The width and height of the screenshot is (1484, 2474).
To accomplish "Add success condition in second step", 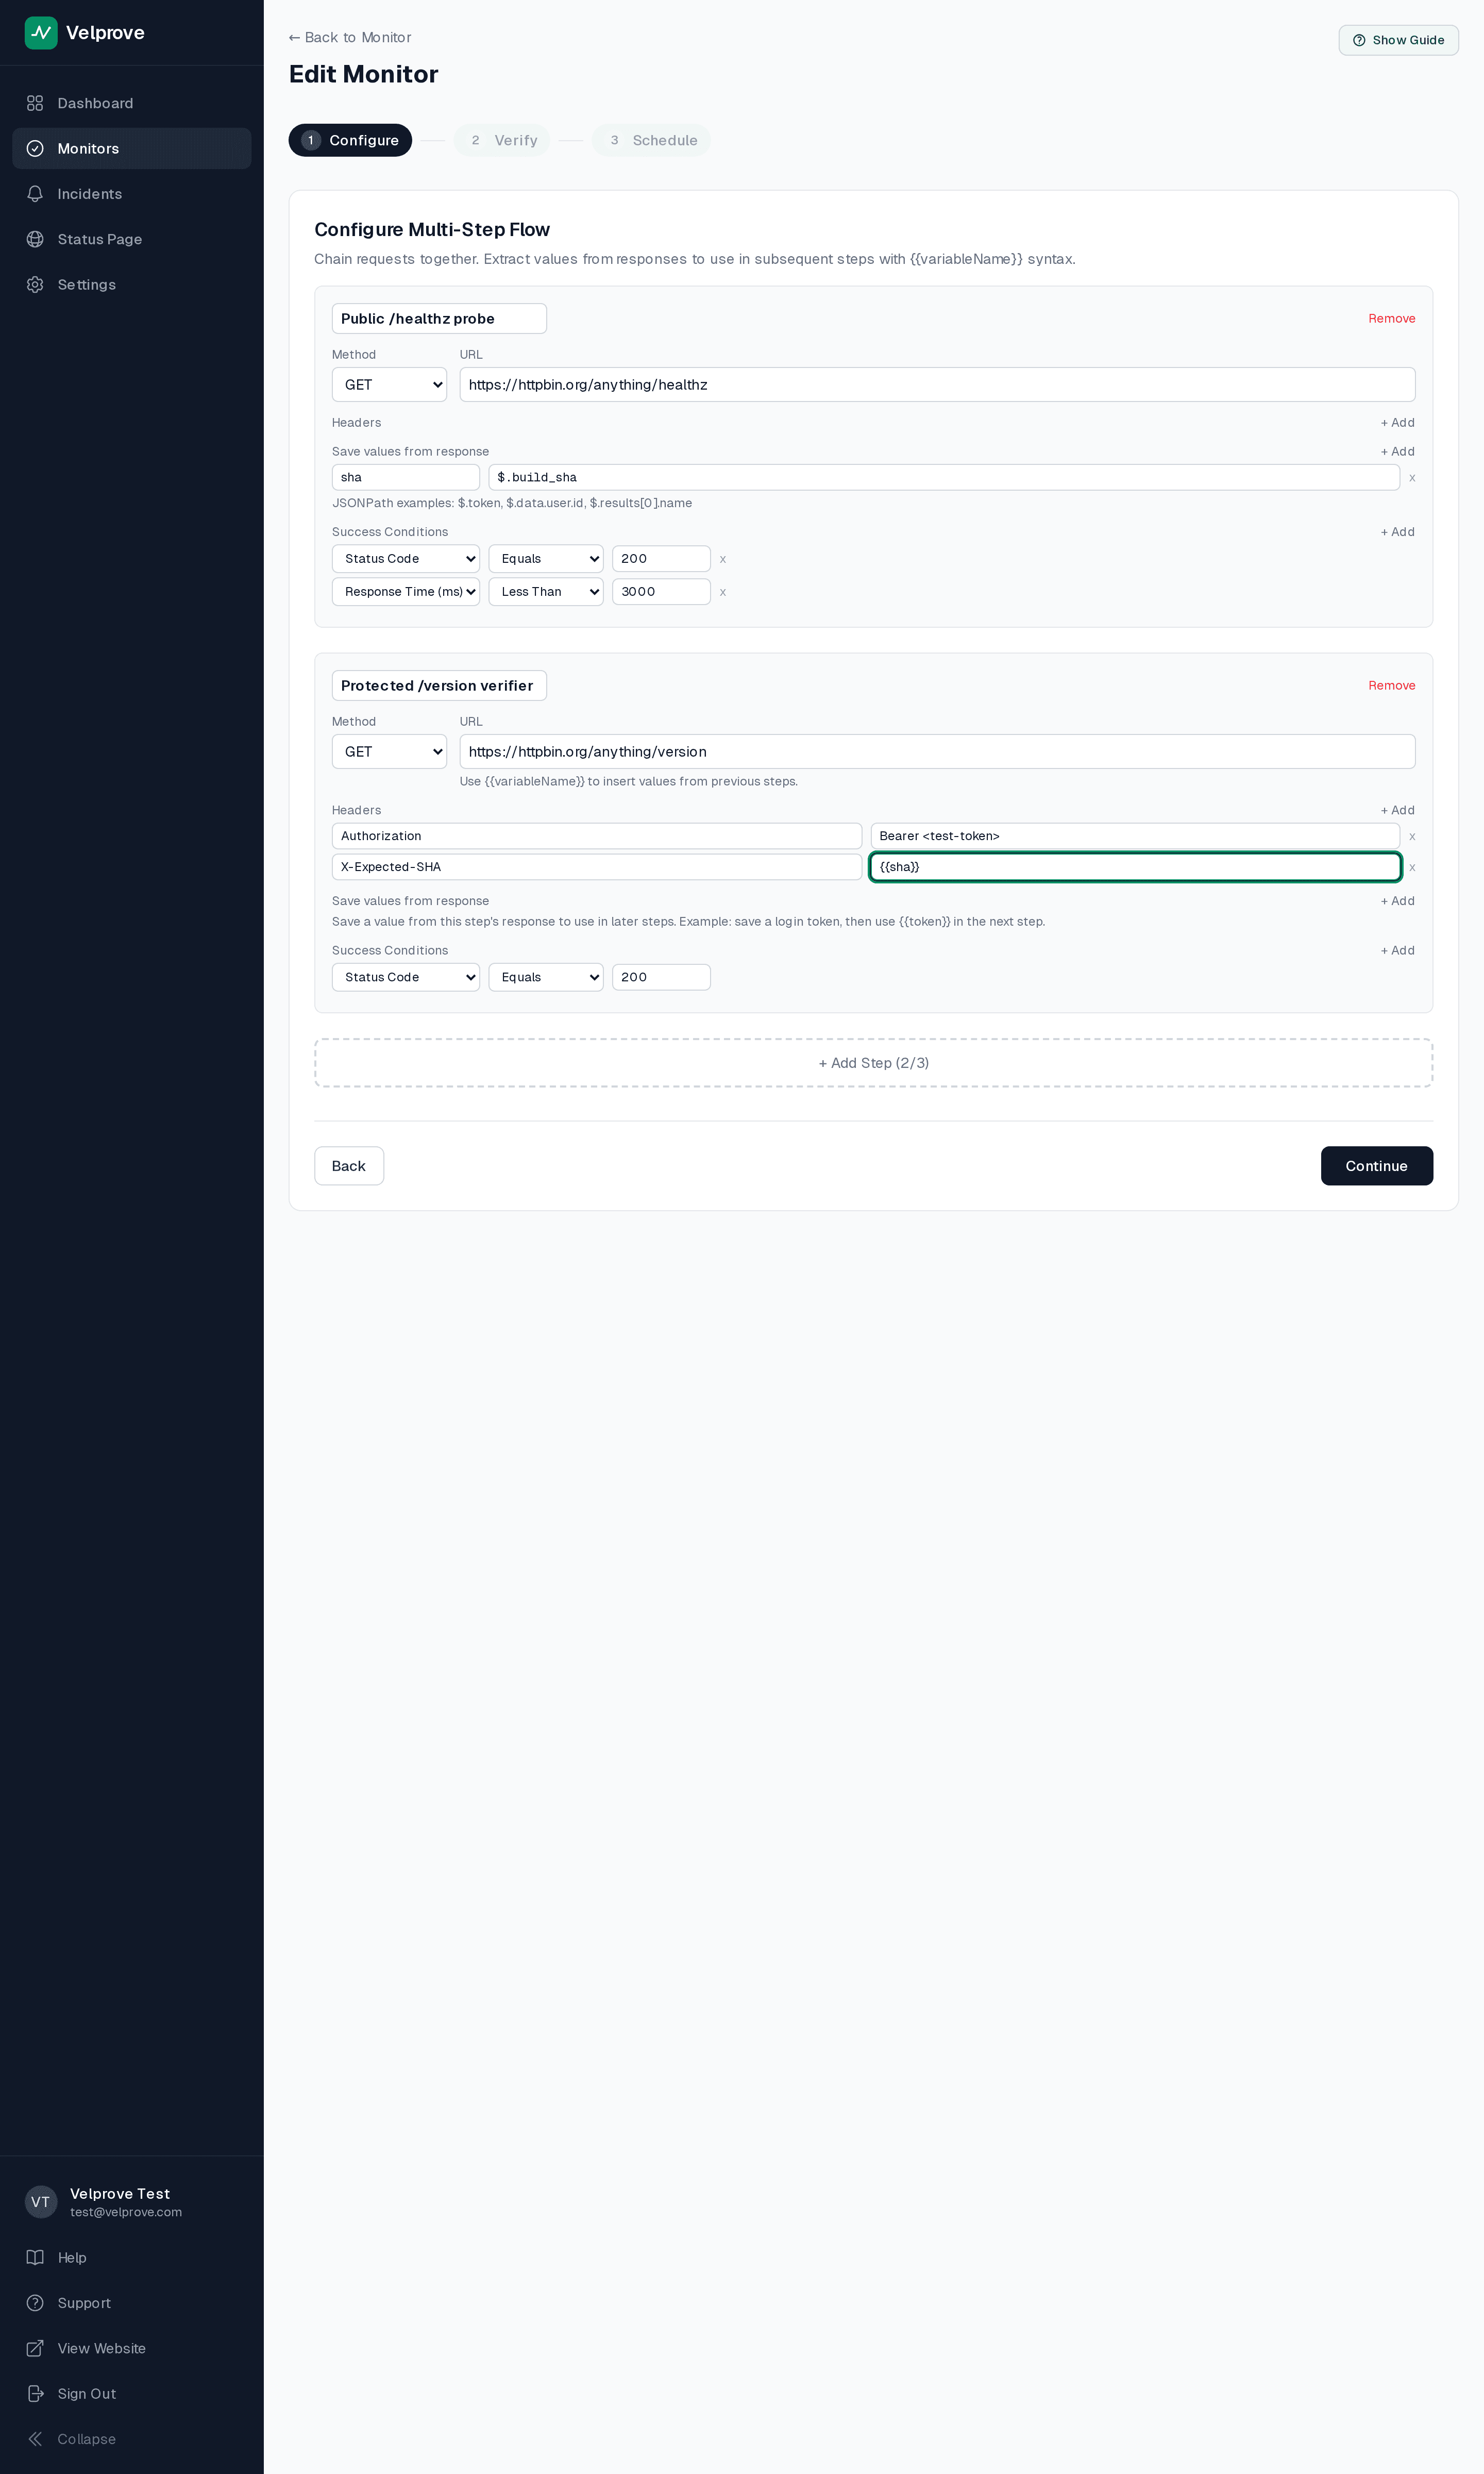I will (1397, 951).
